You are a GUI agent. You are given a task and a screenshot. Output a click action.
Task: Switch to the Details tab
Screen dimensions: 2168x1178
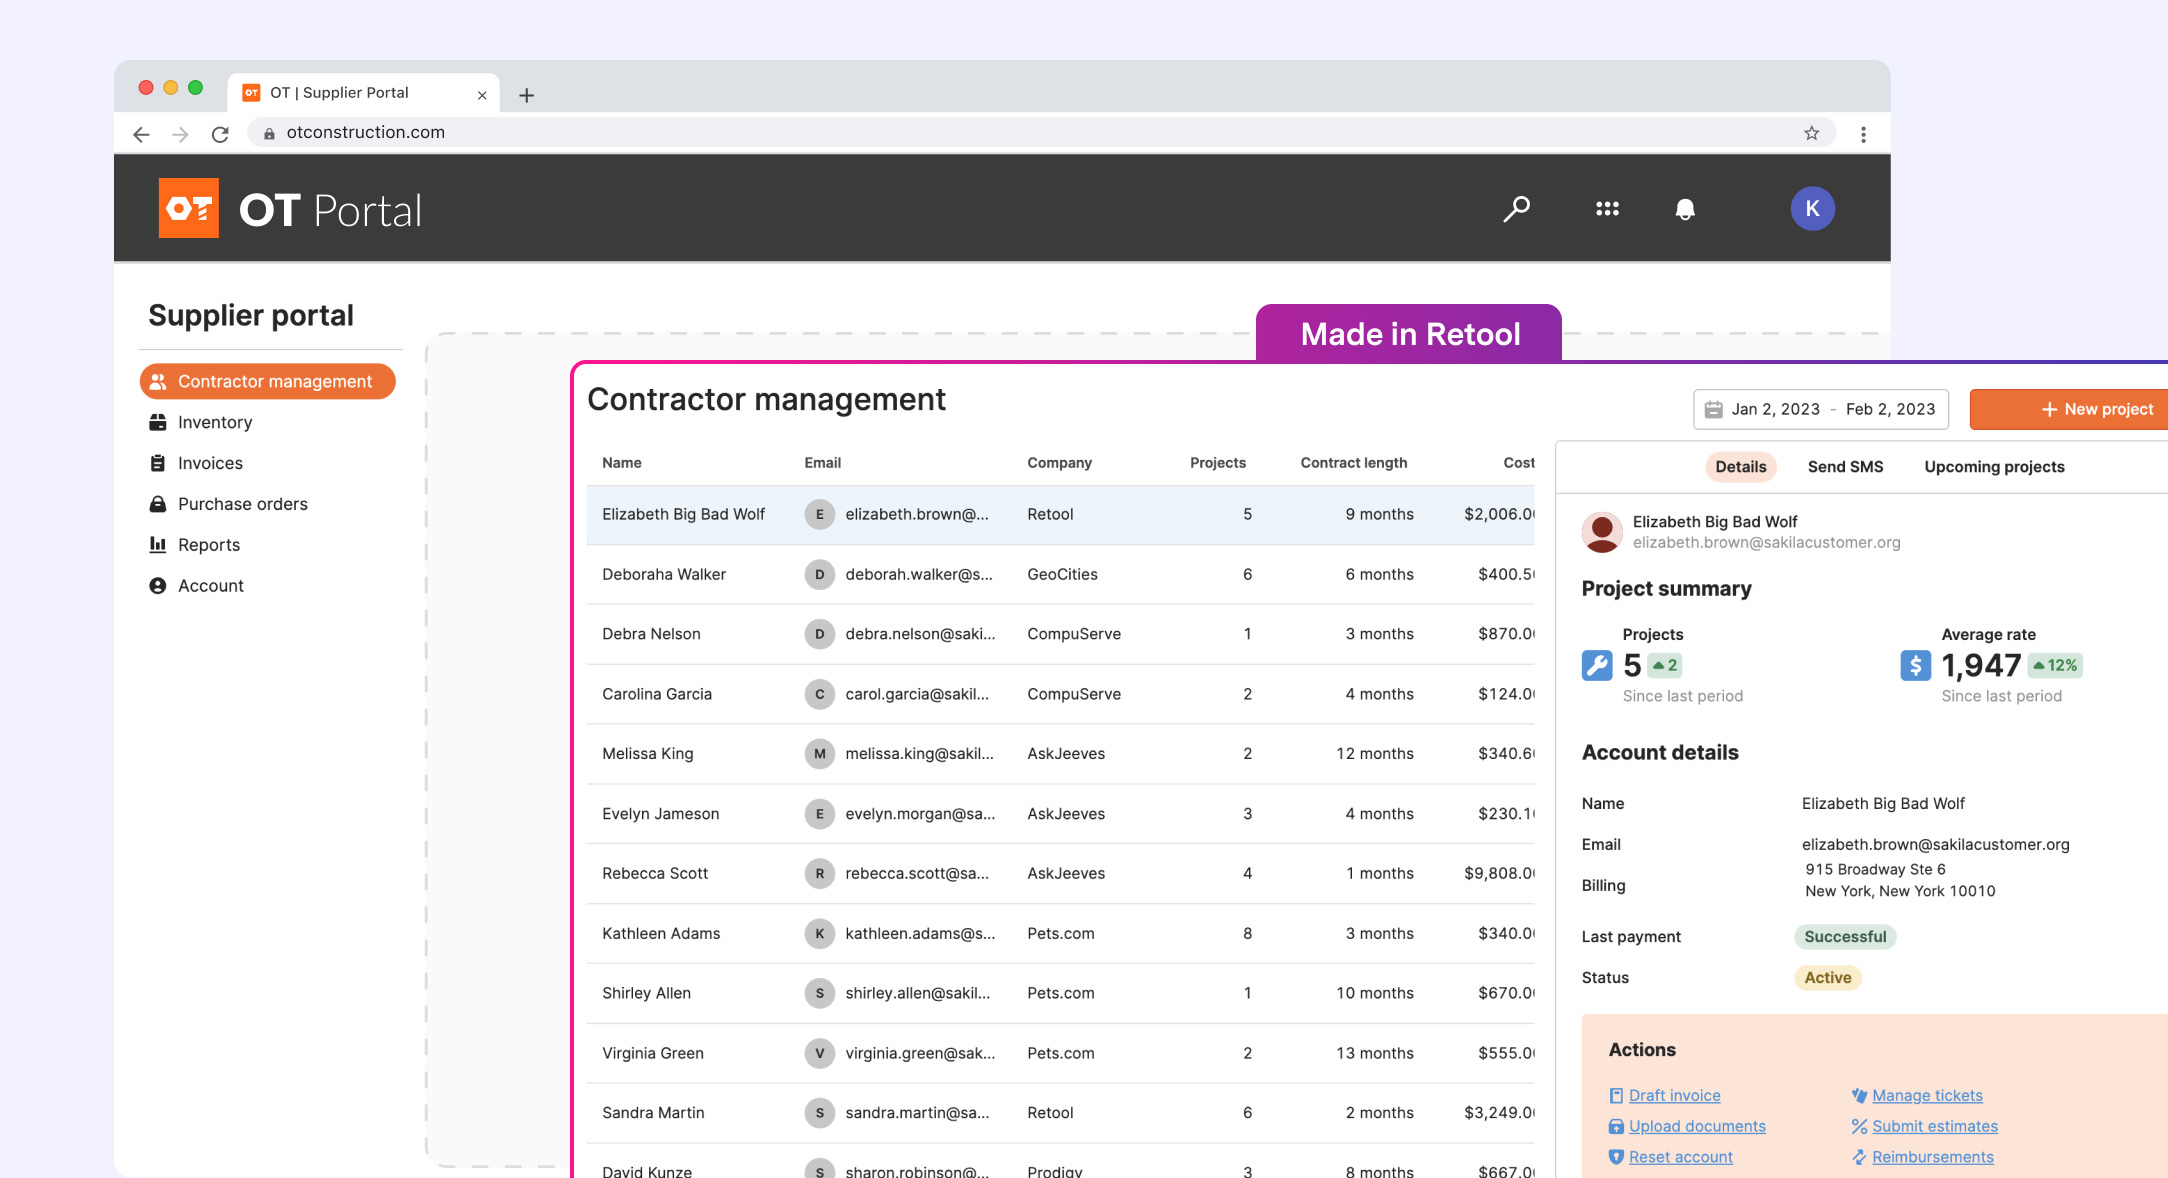(1740, 467)
